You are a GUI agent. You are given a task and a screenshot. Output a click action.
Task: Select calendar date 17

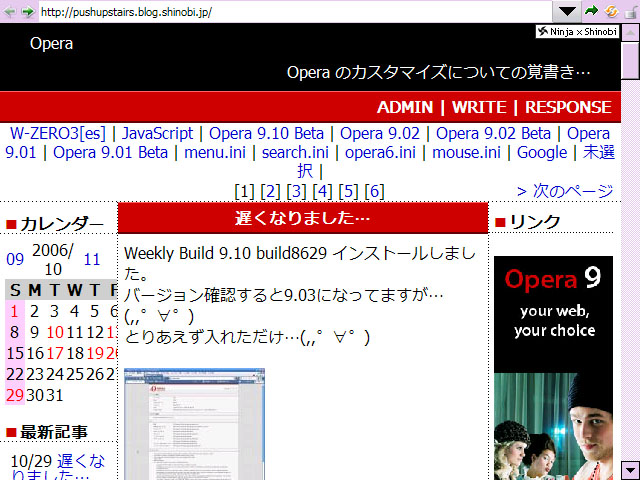point(55,353)
